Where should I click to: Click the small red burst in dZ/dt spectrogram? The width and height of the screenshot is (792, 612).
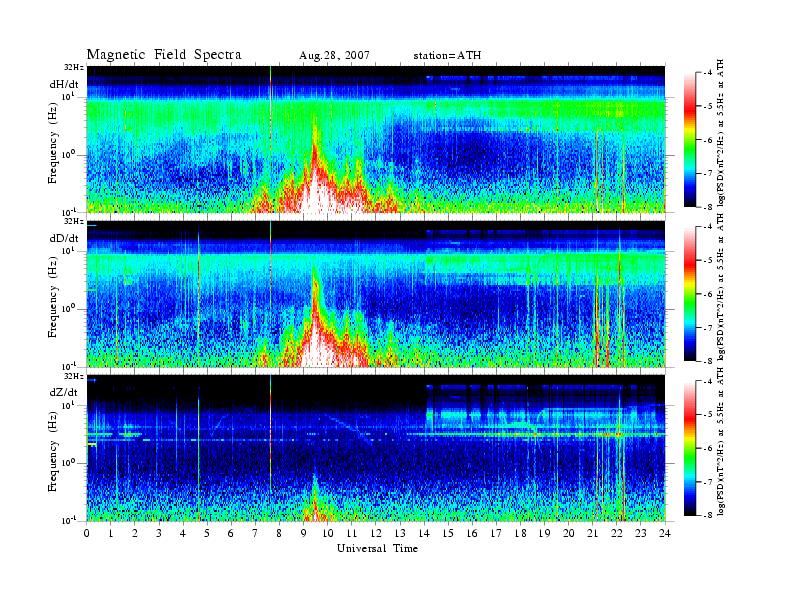coord(315,510)
